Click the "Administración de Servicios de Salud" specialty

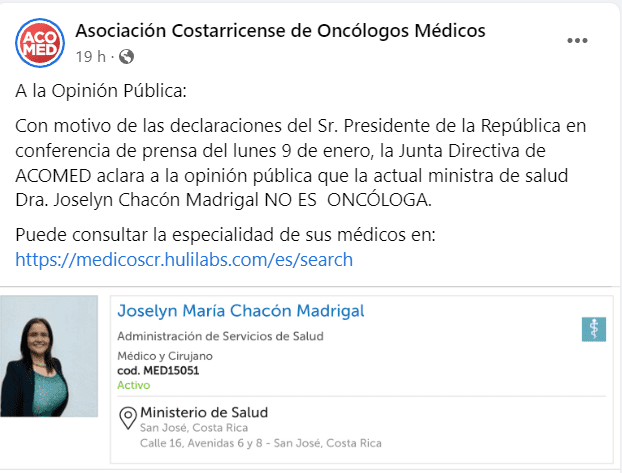(220, 336)
